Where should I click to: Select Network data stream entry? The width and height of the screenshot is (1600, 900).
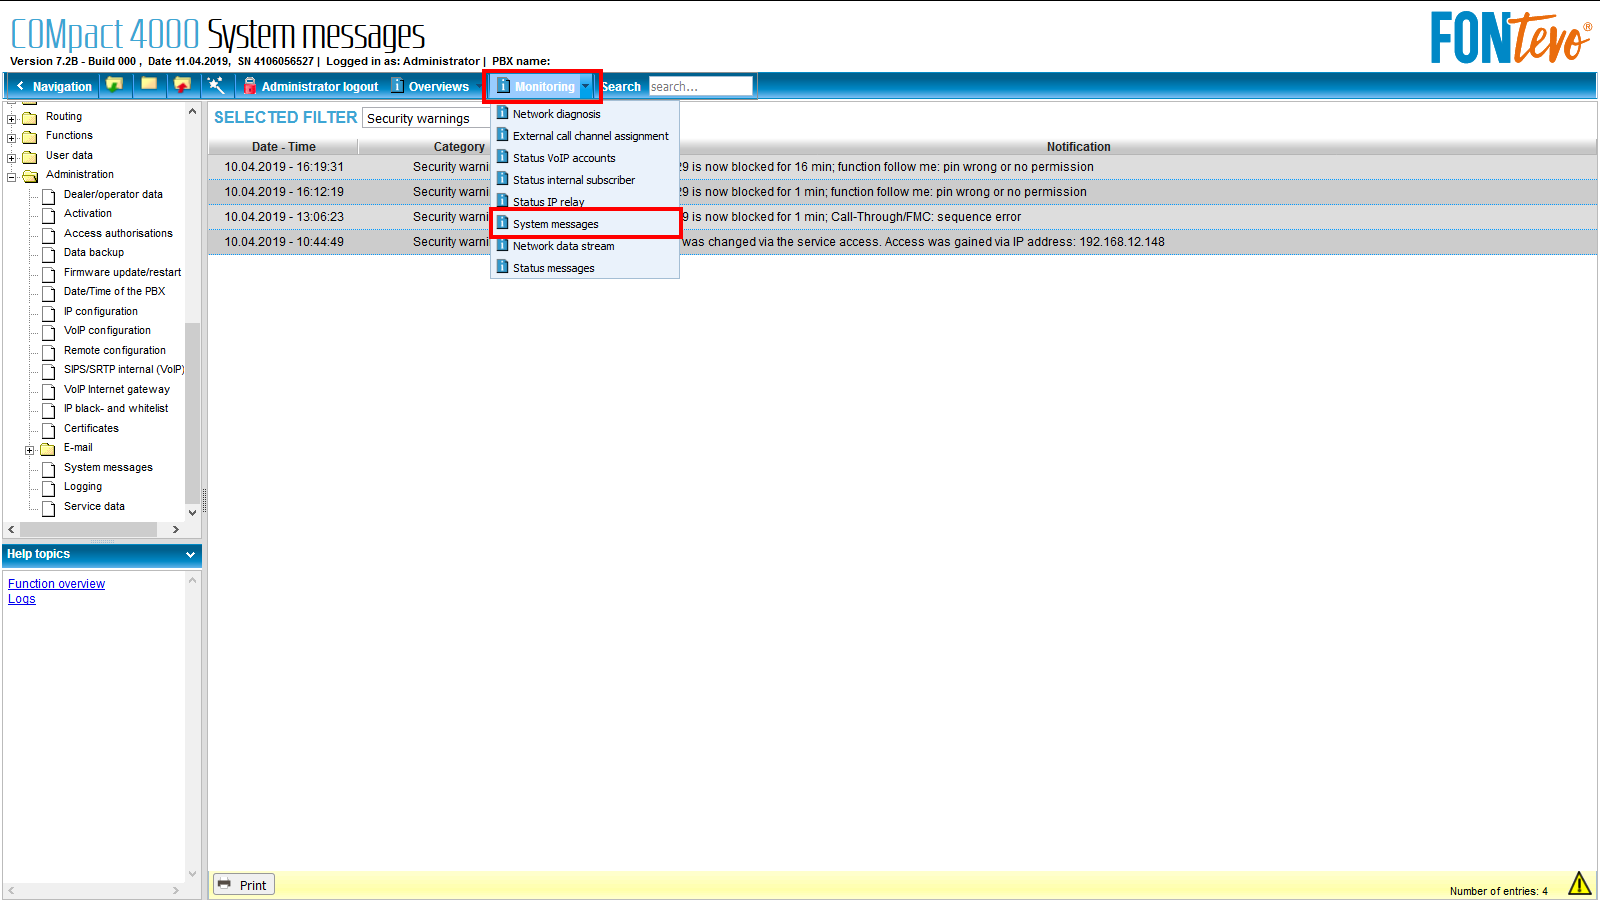click(x=585, y=246)
